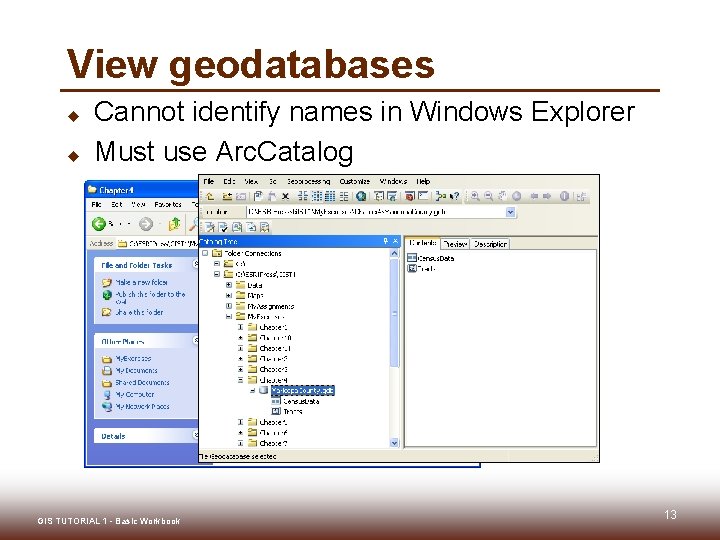Open the Geoprocessing menu
The image size is (720, 540).
308,181
